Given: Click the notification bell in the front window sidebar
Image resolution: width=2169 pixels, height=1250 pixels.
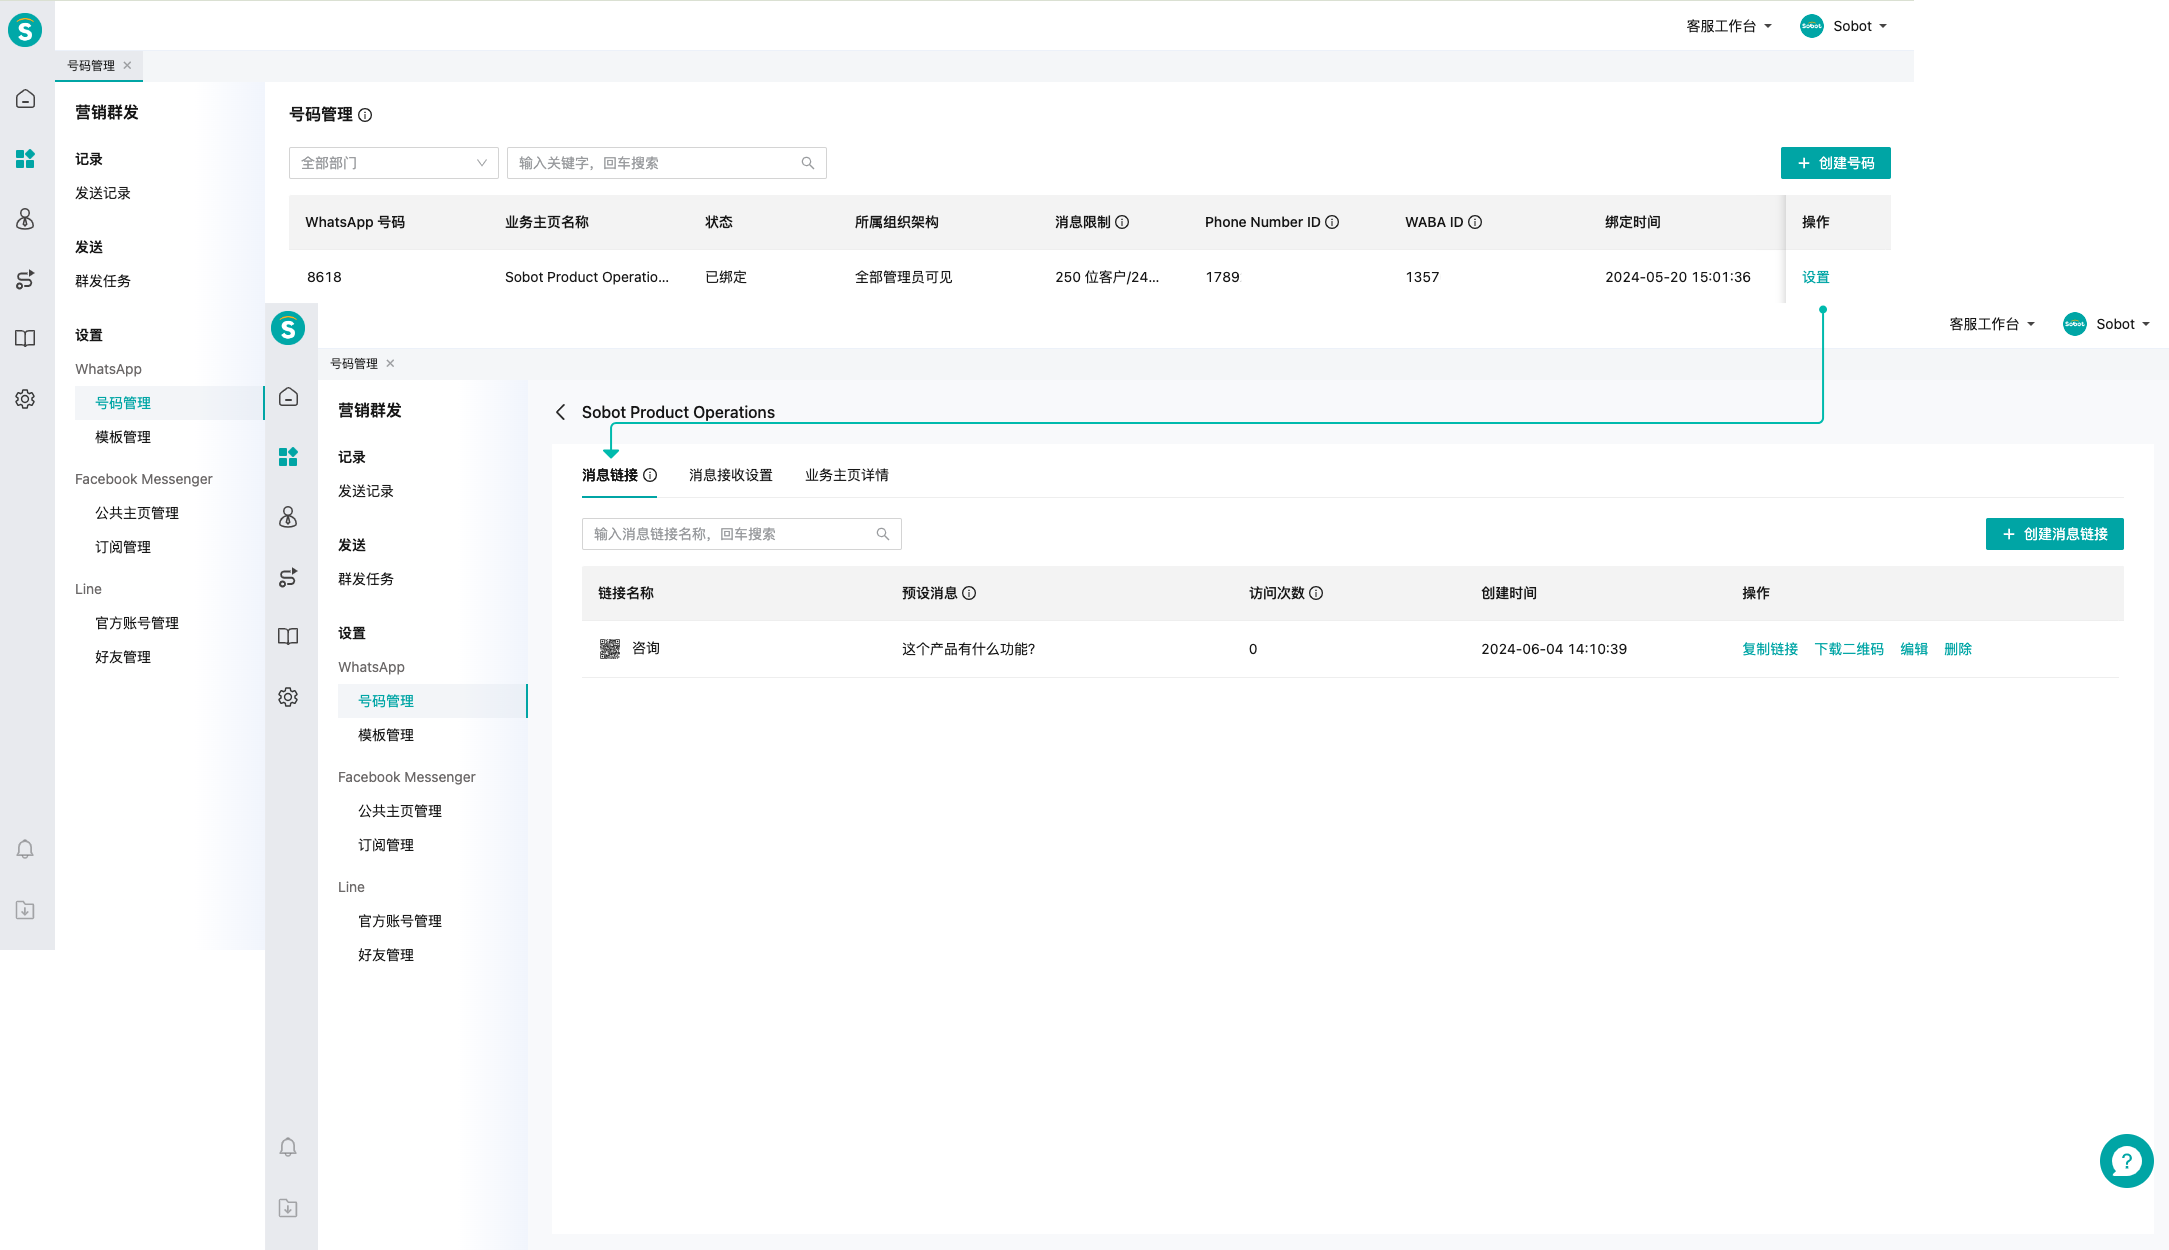Looking at the screenshot, I should click(288, 1147).
